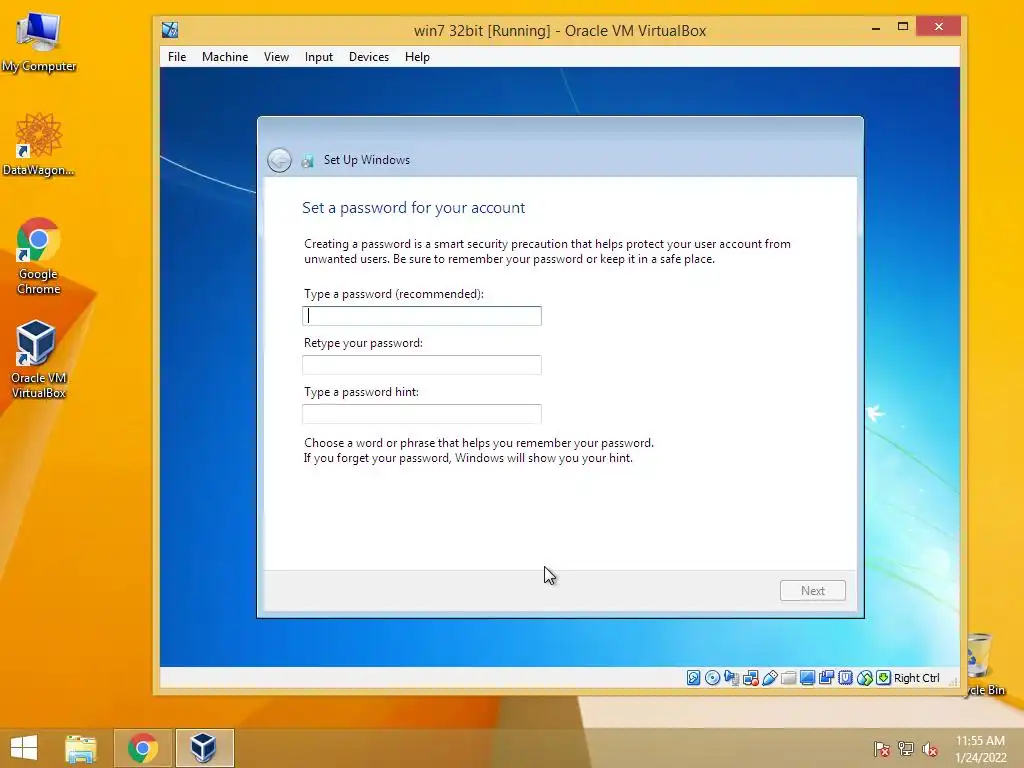Click the network tray icon
This screenshot has width=1024, height=768.
[906, 749]
